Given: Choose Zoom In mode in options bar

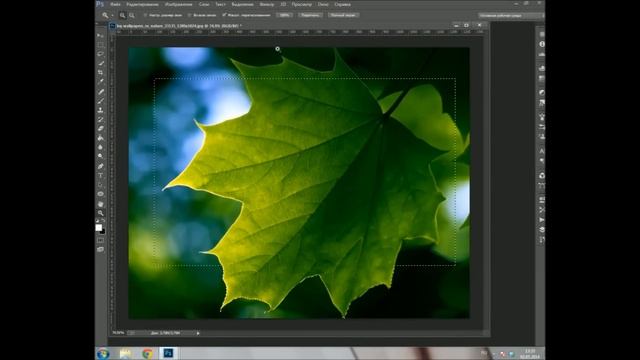Looking at the screenshot, I should [122, 15].
